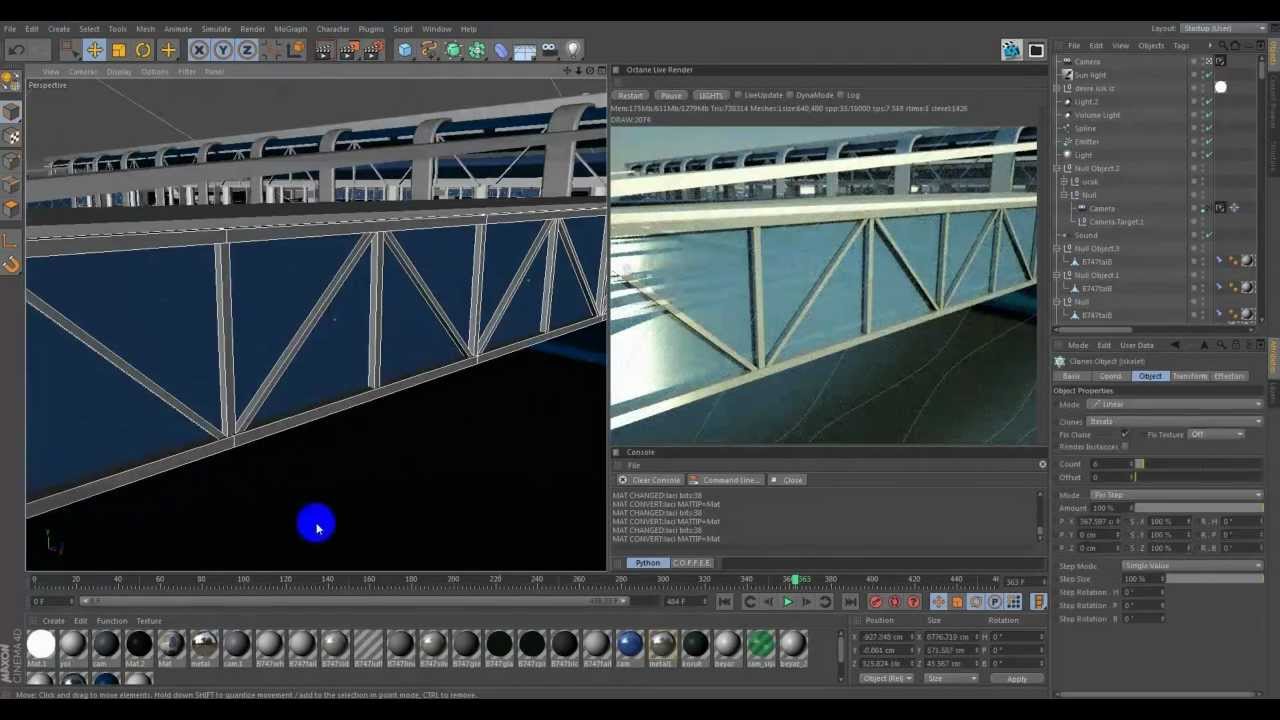Expand the Null Object.1 tree node
Image resolution: width=1280 pixels, height=720 pixels.
point(1059,275)
